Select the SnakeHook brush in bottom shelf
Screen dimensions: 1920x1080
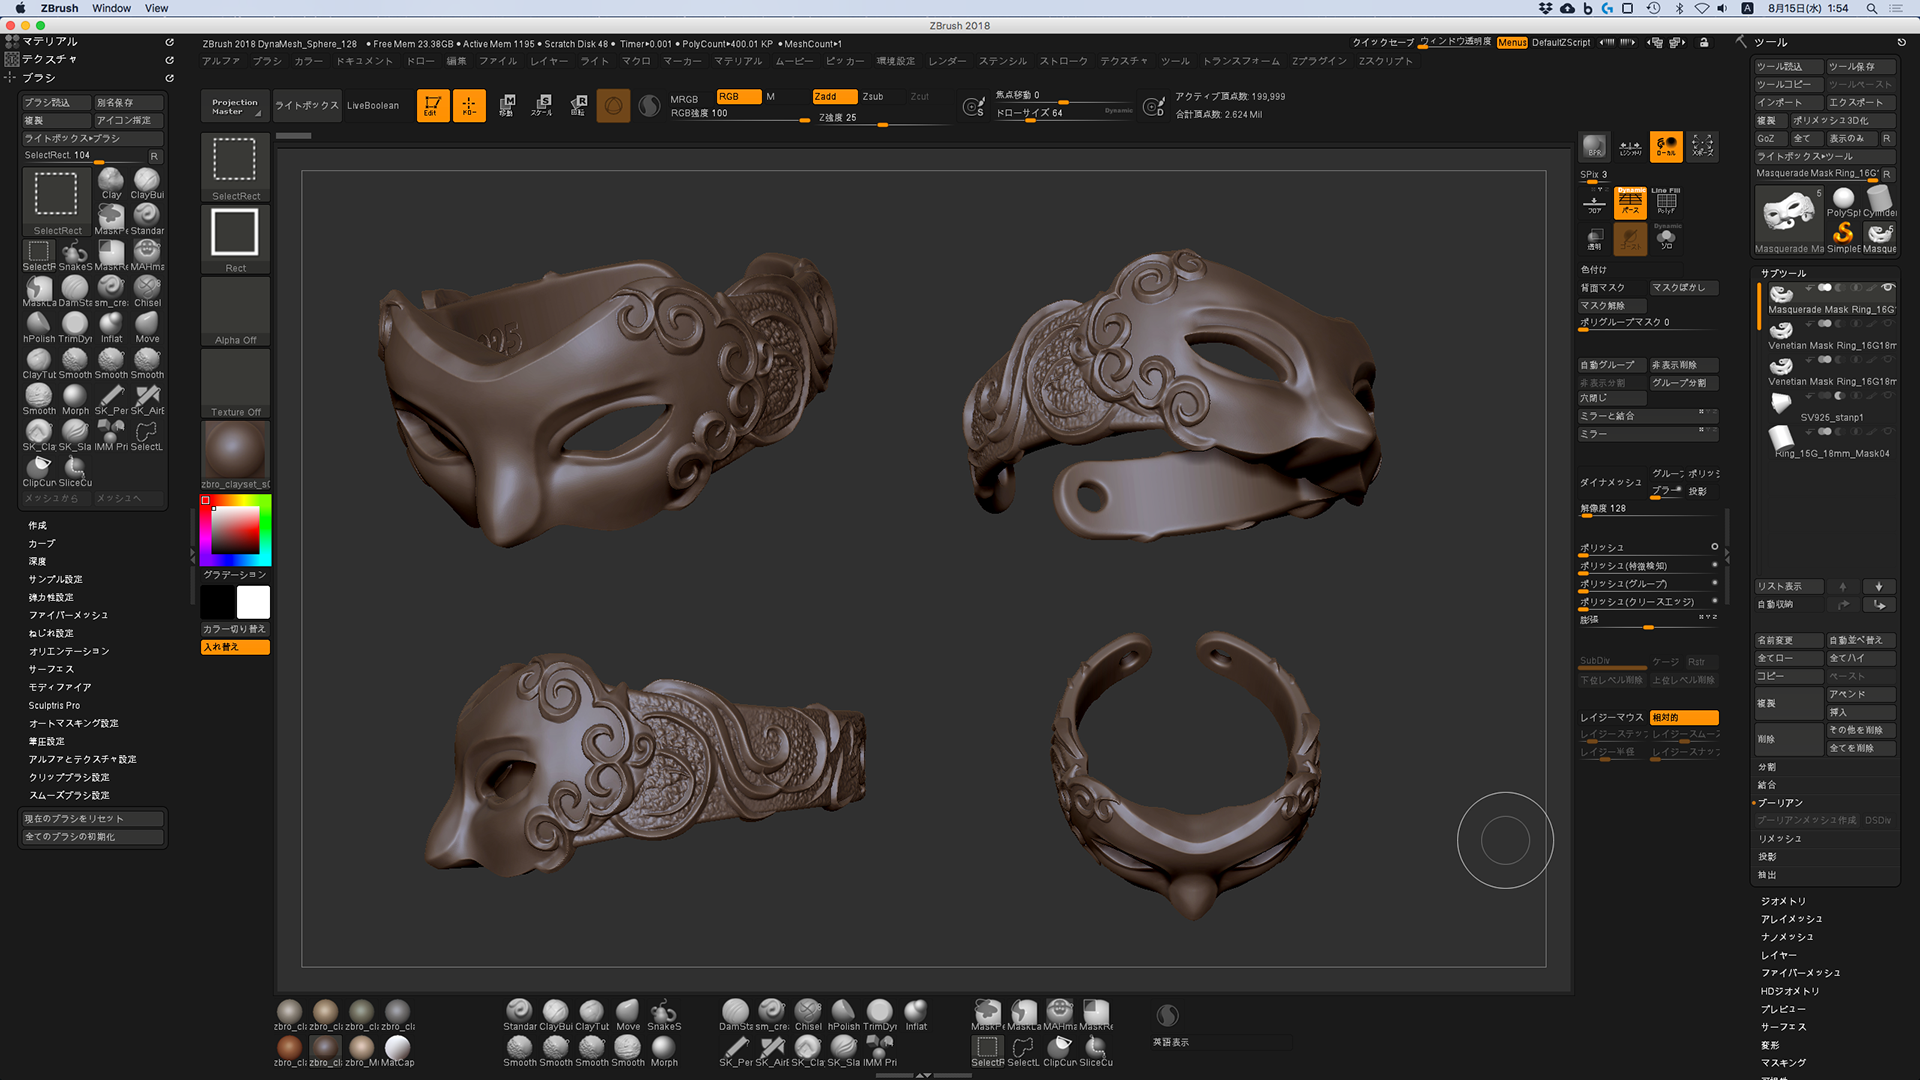(663, 1013)
